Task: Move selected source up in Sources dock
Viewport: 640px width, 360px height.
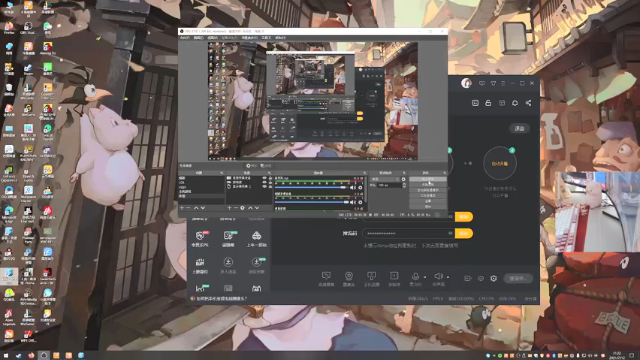Action: (x=250, y=208)
